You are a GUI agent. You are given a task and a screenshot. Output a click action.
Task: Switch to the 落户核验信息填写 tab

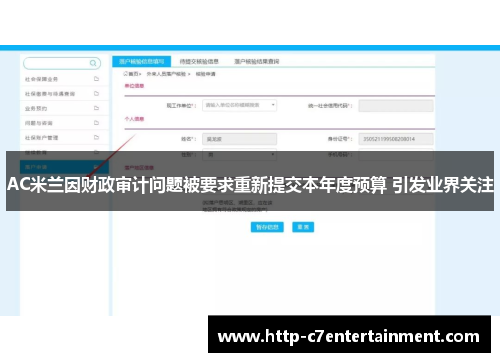tap(142, 61)
